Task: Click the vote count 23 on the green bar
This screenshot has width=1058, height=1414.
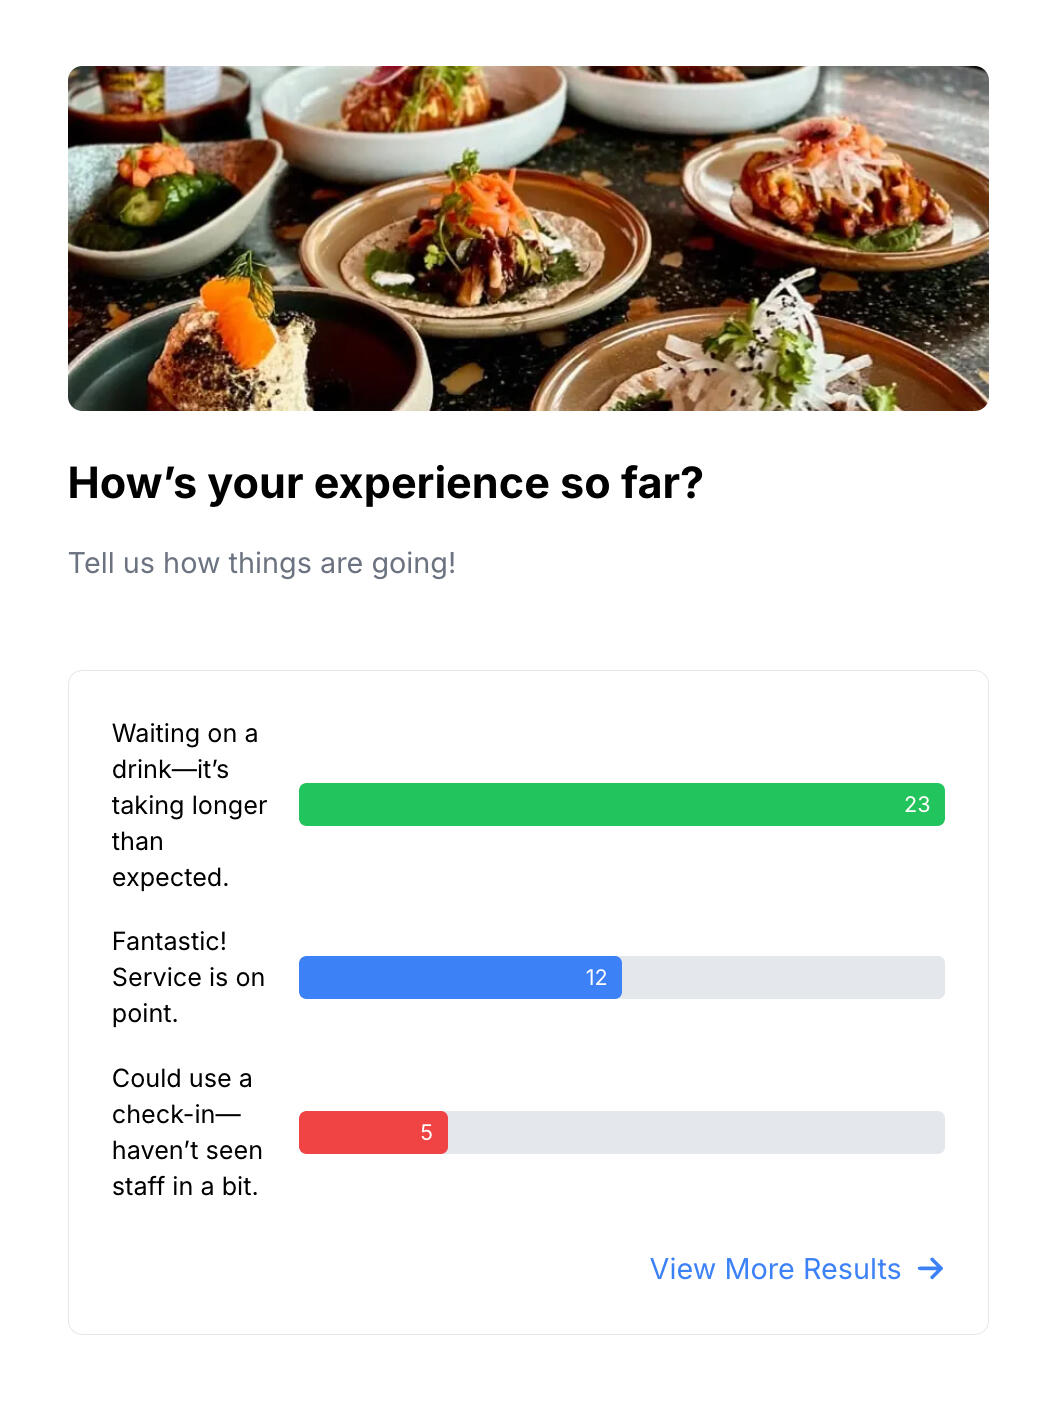Action: [x=917, y=805]
